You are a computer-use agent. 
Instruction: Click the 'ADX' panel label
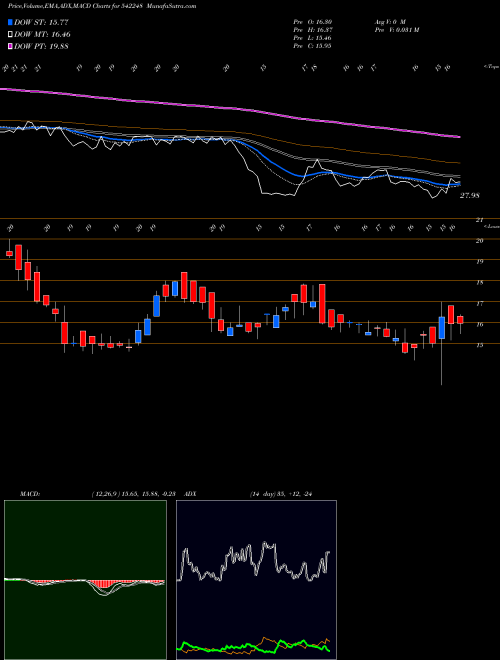coord(191,494)
